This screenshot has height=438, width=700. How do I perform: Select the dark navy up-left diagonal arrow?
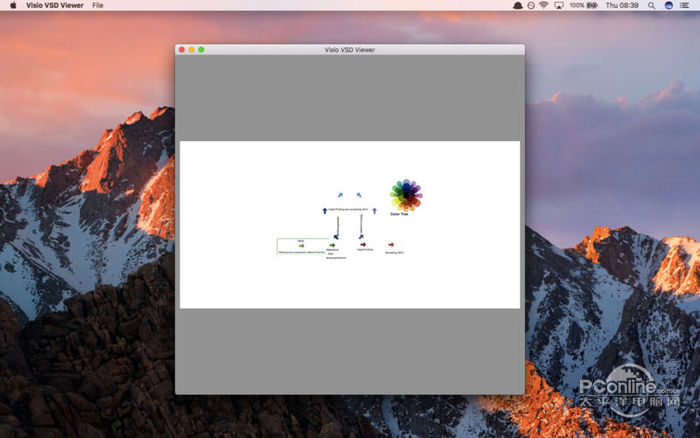pyautogui.click(x=336, y=237)
